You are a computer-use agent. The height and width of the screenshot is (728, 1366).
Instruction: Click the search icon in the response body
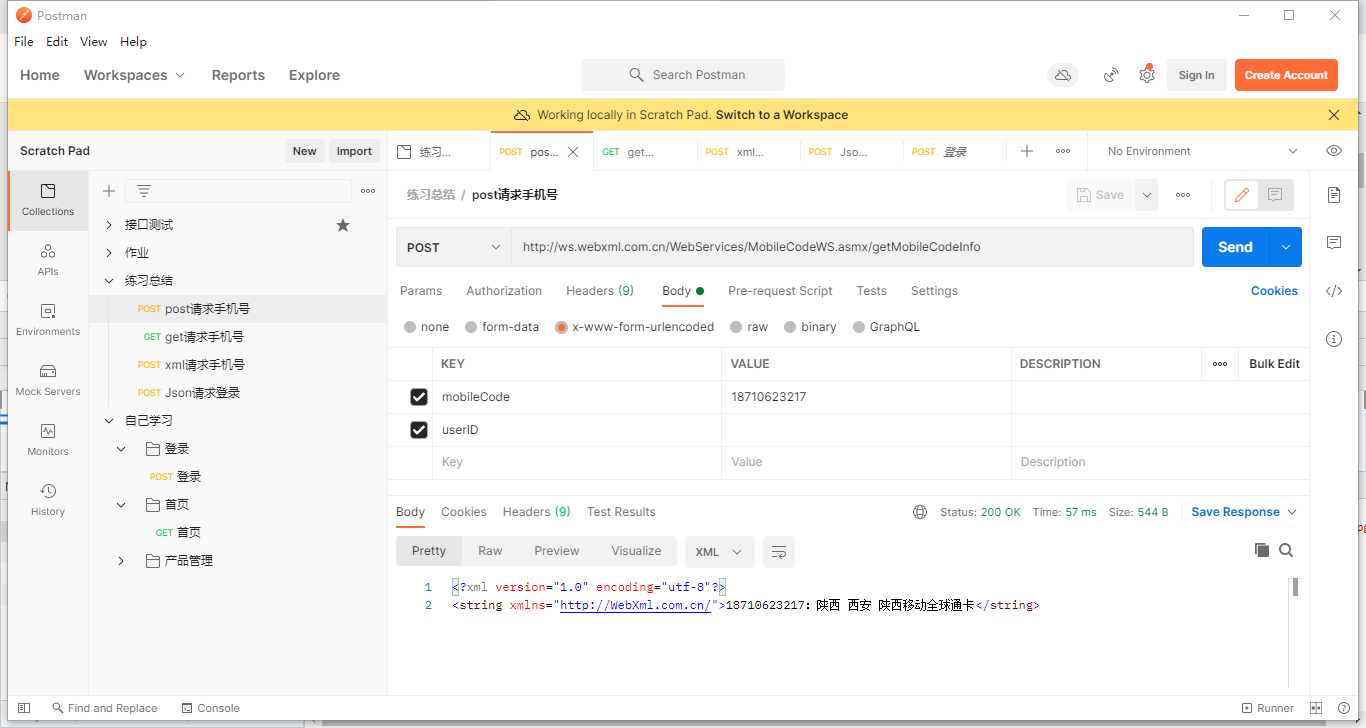click(1286, 550)
